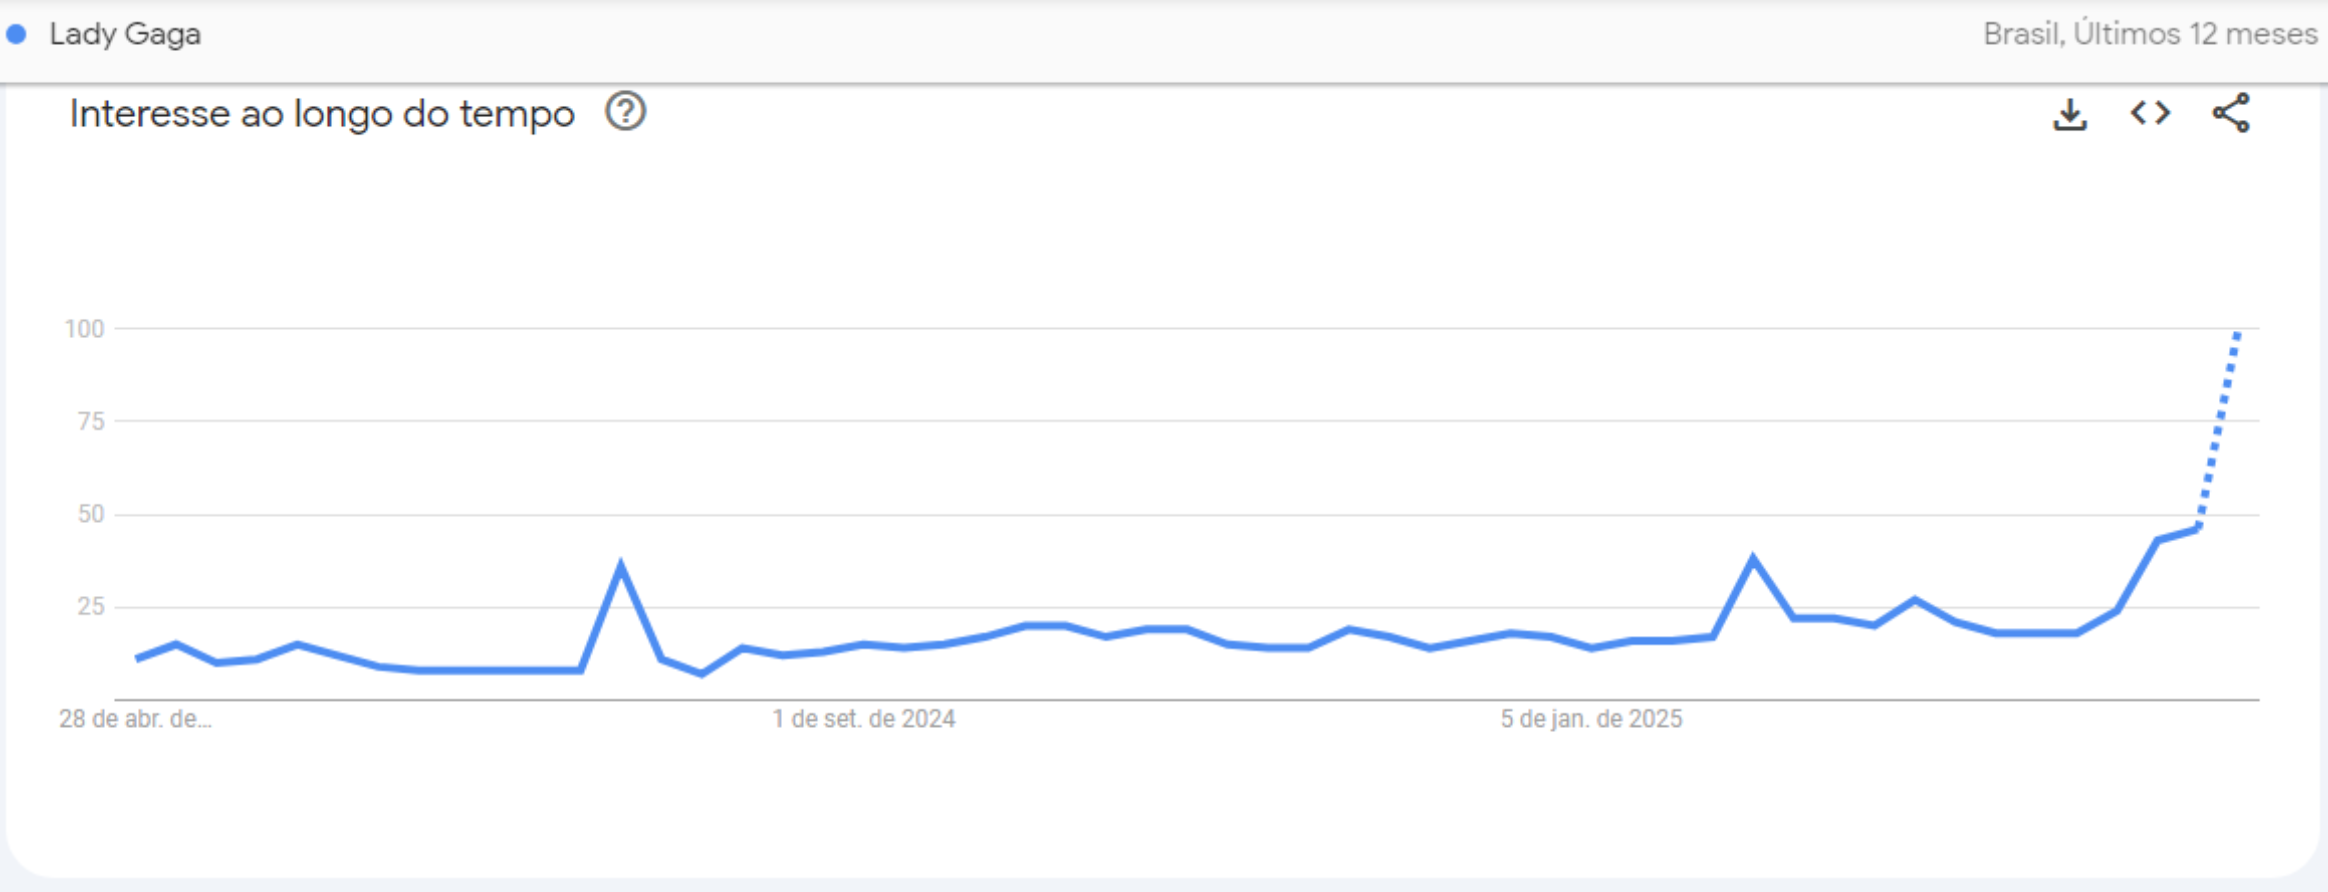This screenshot has width=2328, height=892.
Task: Open the help tooltip for Interesse ao longo do tempo
Action: point(626,112)
